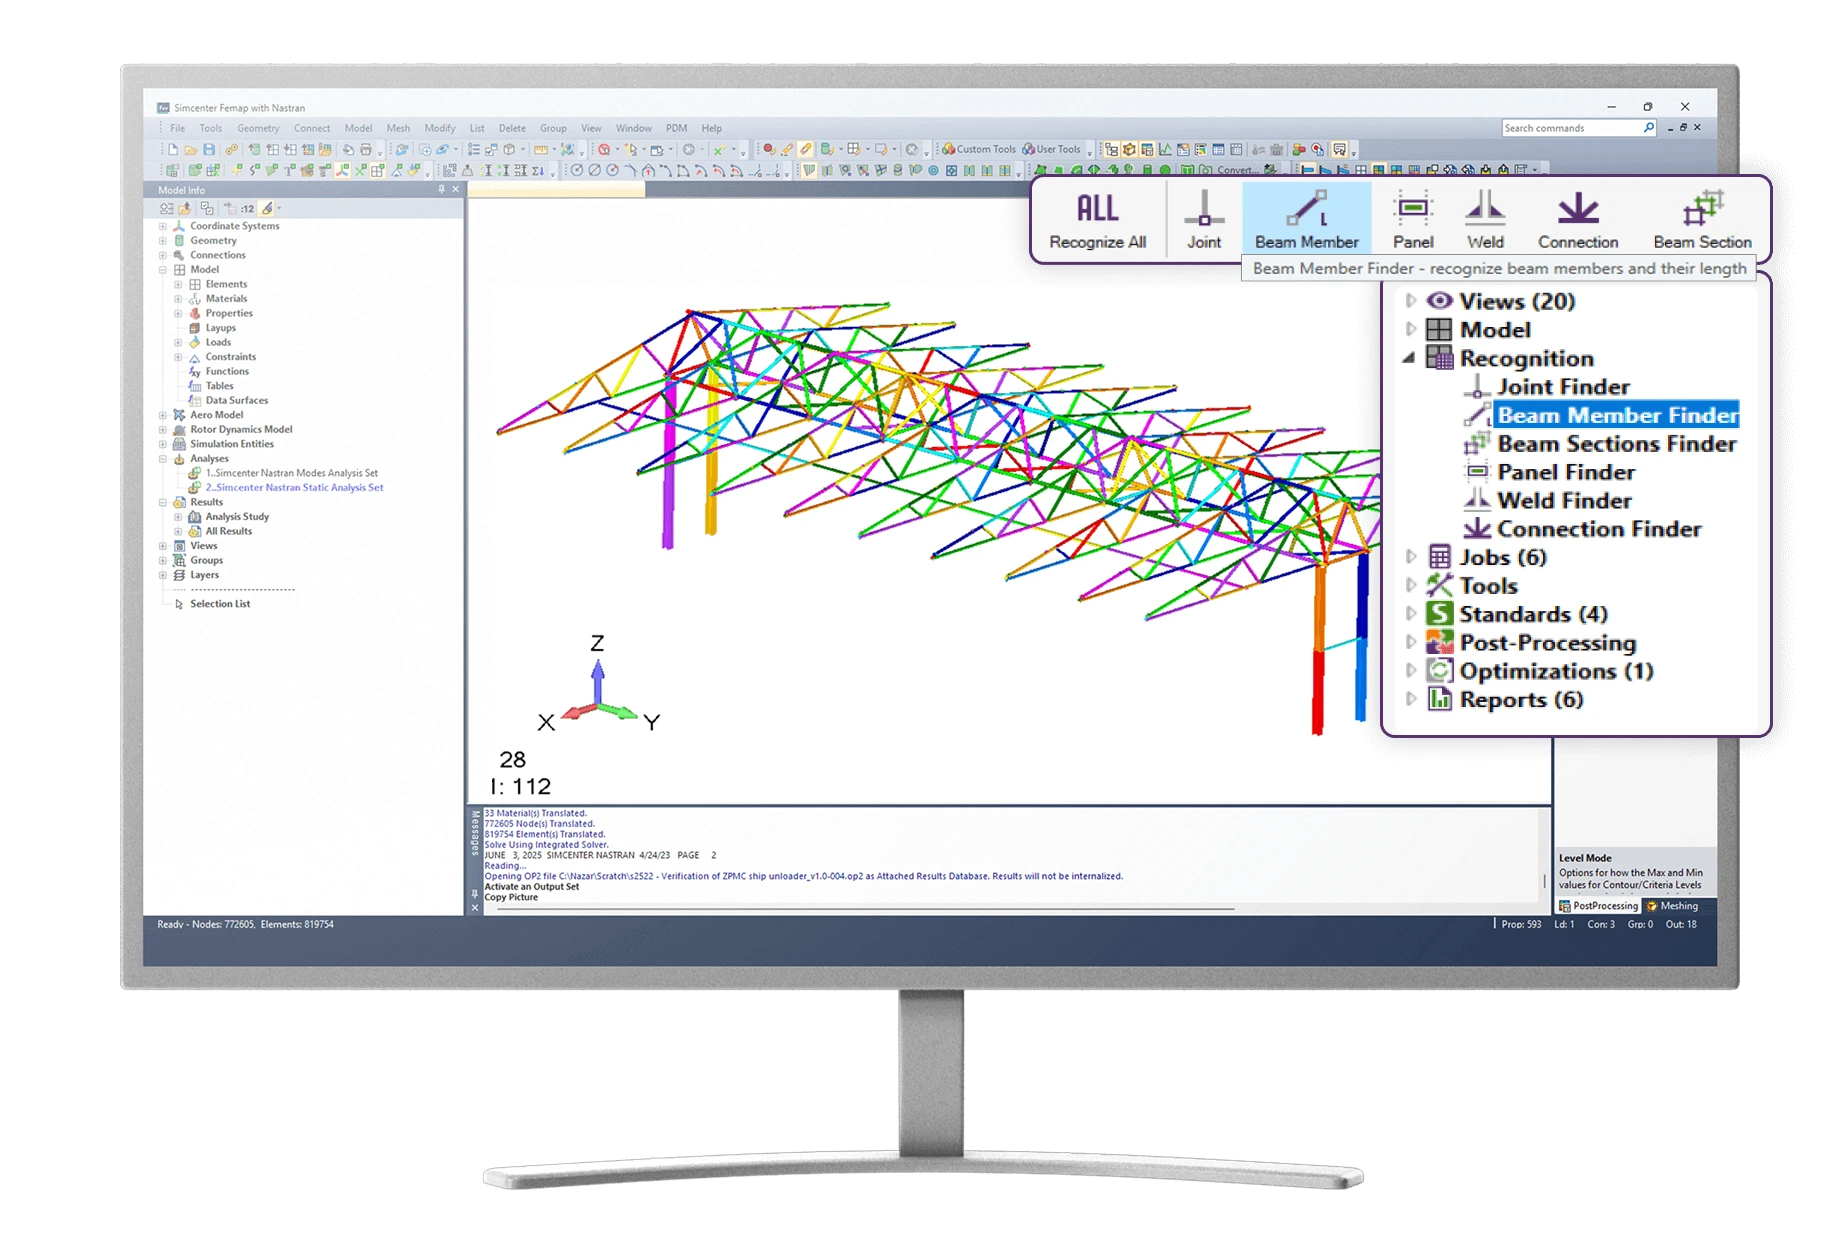Viewport: 1836px width, 1254px height.
Task: Click the User Tools toolbar button
Action: [1051, 149]
